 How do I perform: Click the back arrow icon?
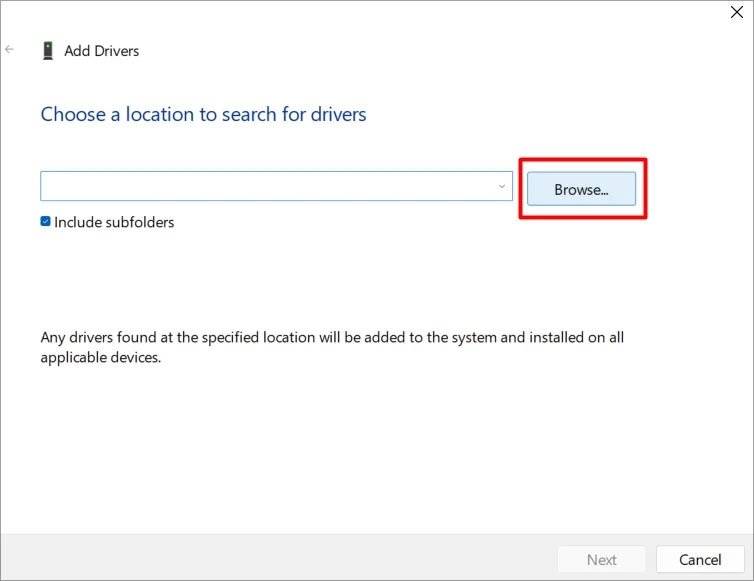point(10,49)
